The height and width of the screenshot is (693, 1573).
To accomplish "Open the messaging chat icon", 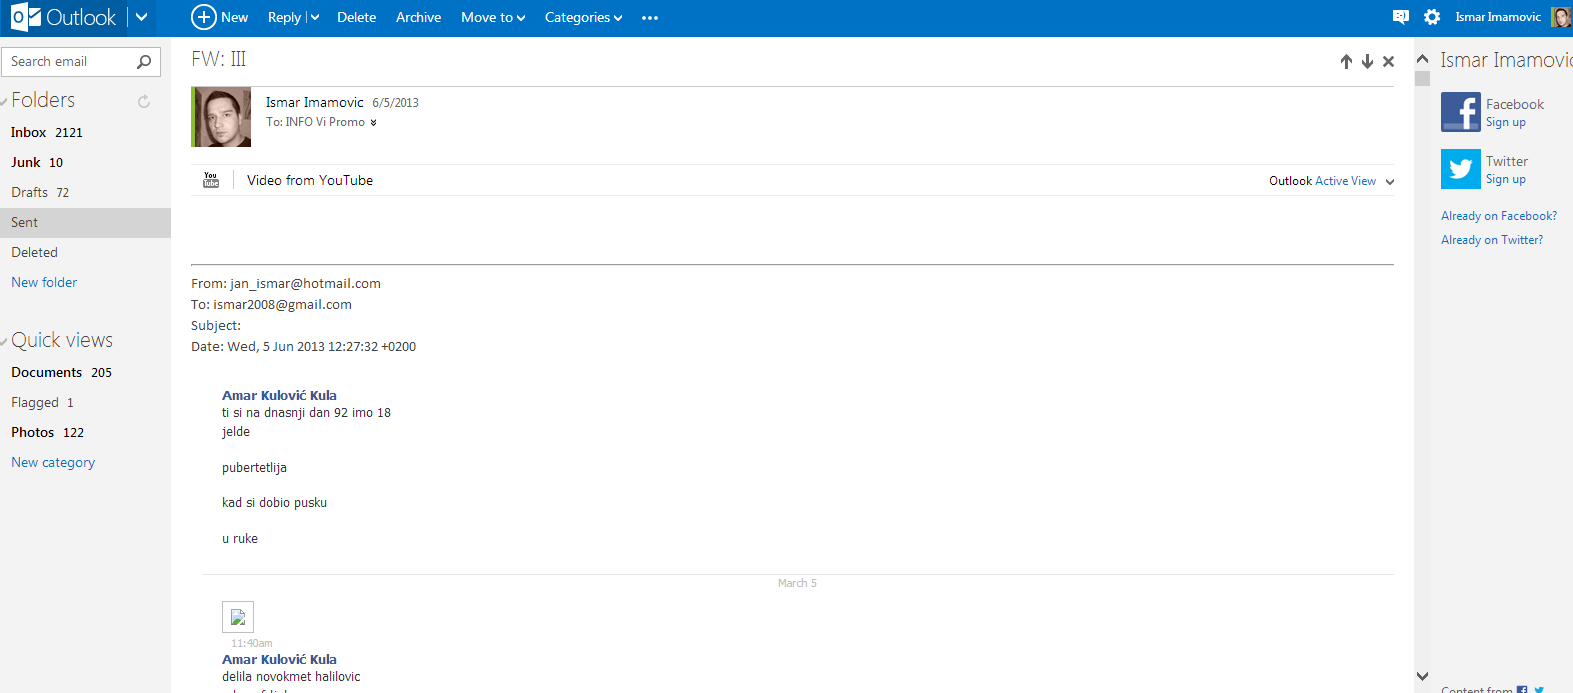I will [x=1400, y=17].
